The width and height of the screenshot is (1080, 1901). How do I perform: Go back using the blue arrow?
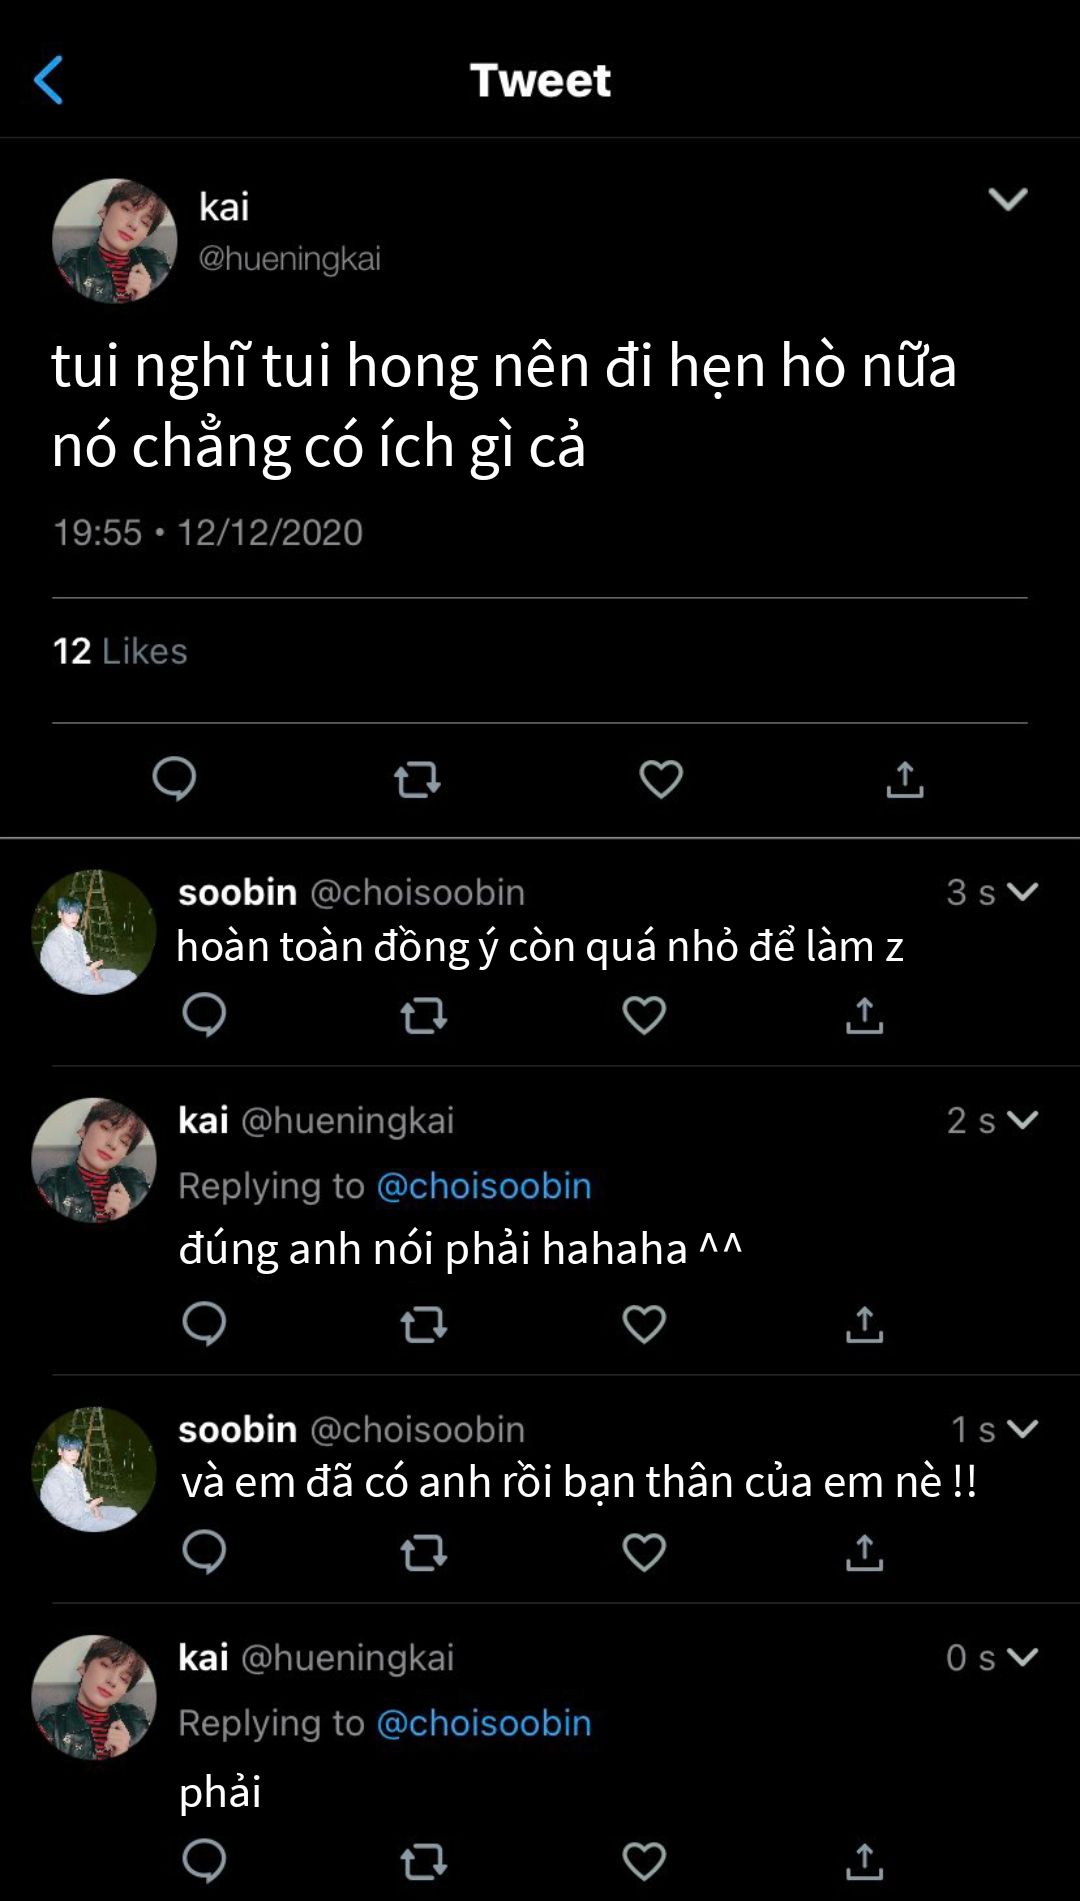[x=48, y=80]
